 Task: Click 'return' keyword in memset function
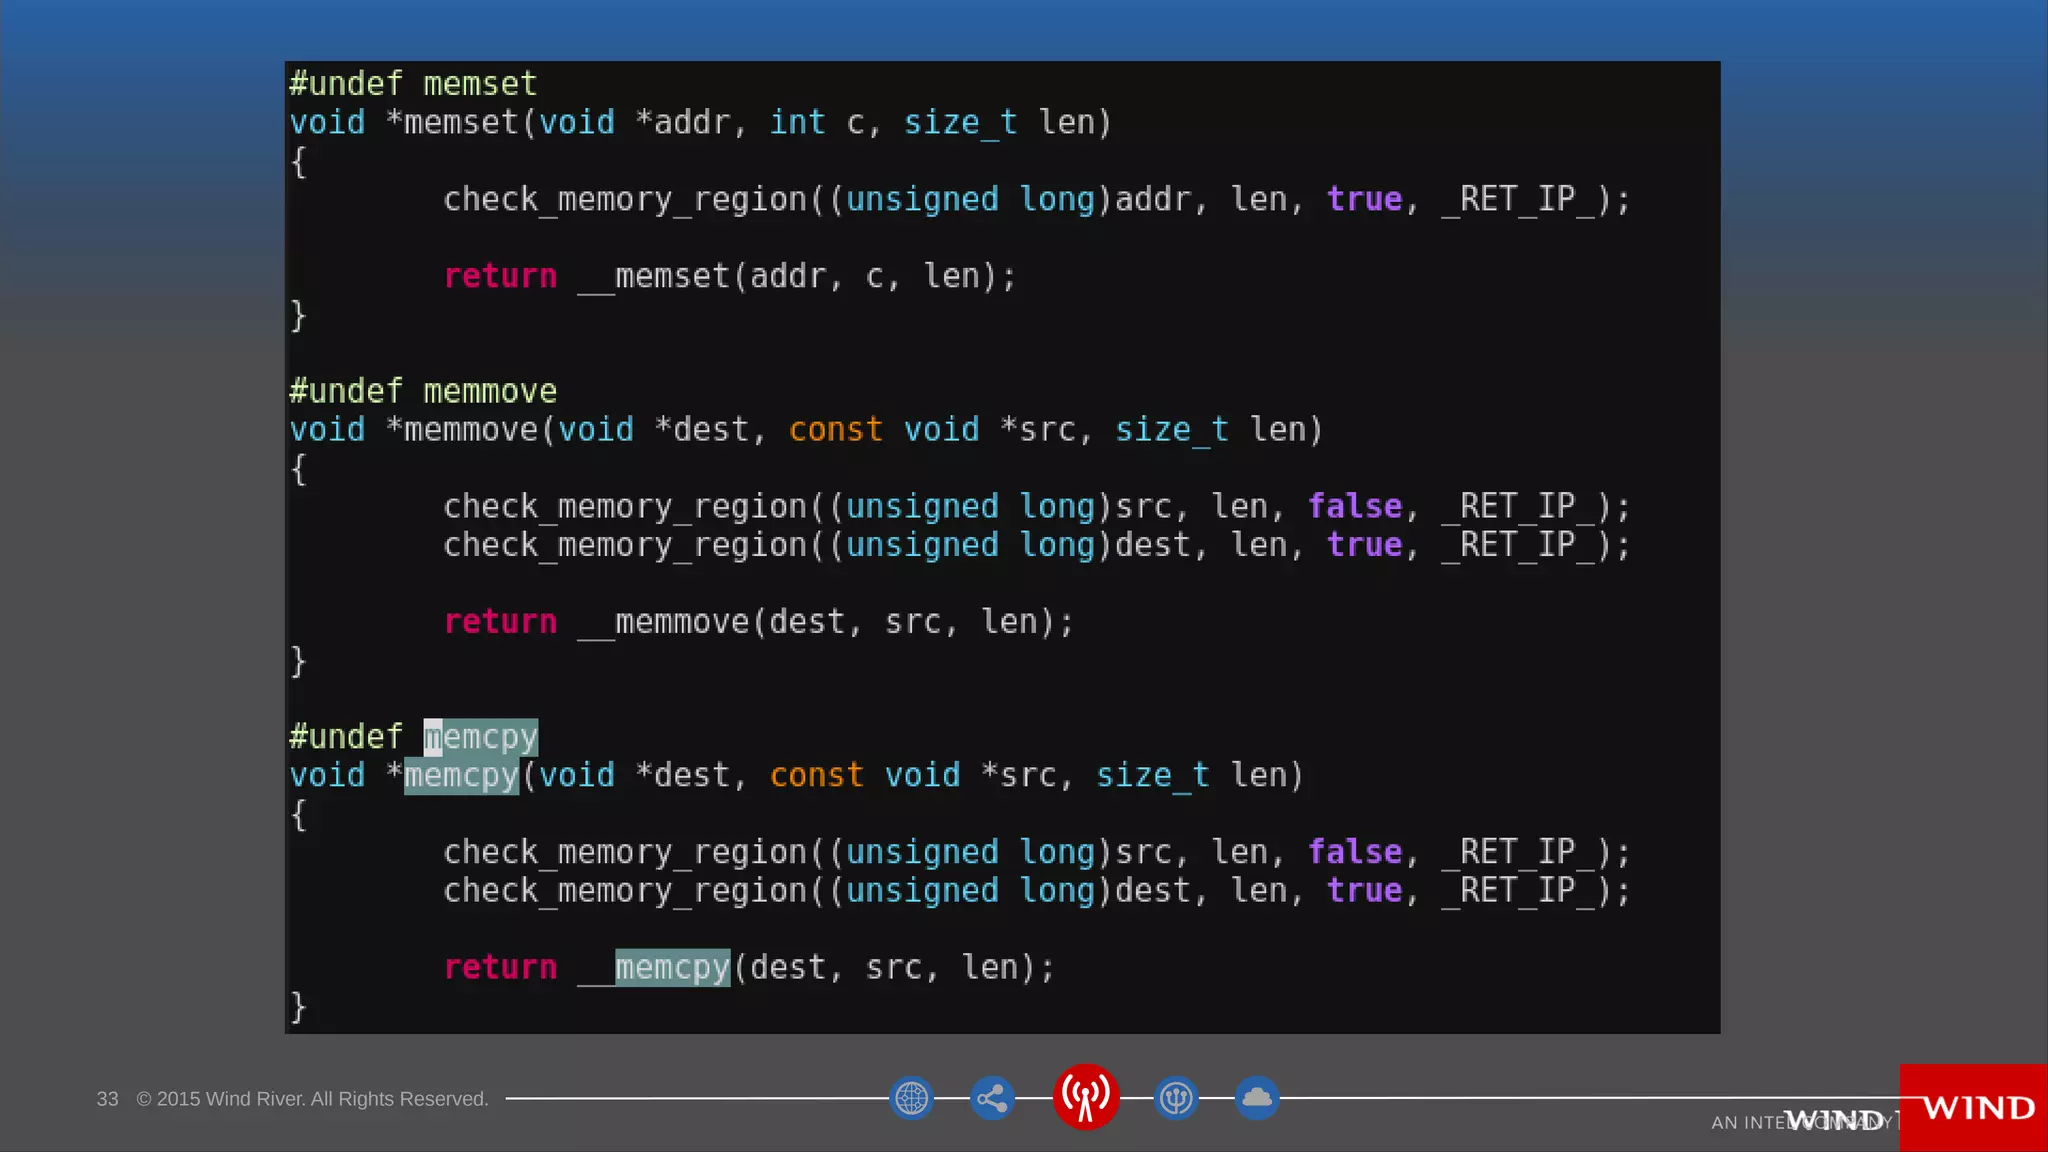point(500,276)
